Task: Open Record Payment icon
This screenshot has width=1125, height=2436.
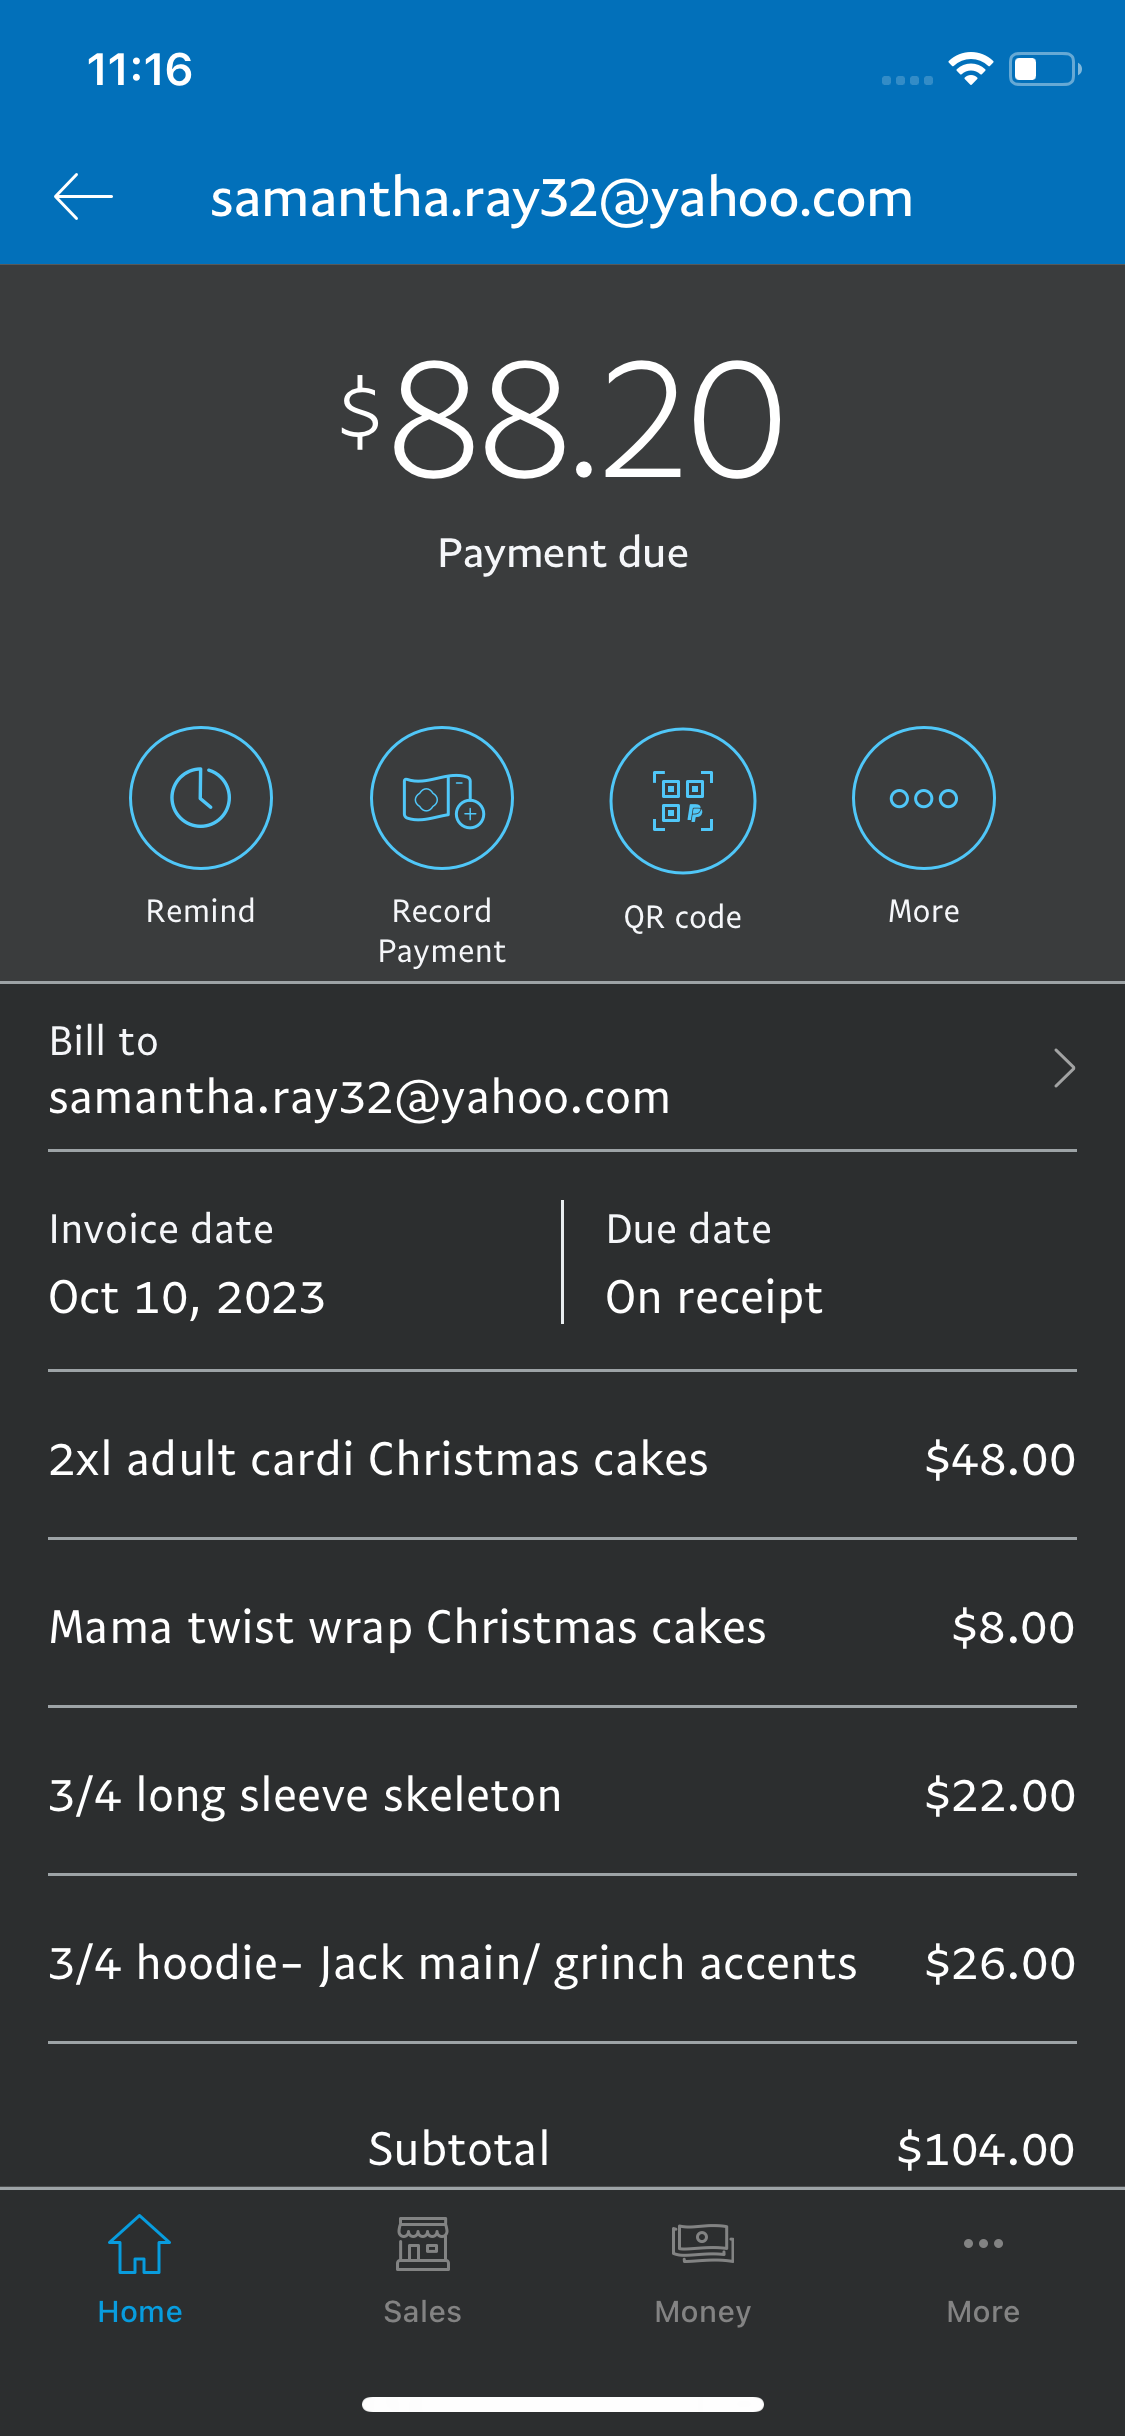Action: pos(442,798)
